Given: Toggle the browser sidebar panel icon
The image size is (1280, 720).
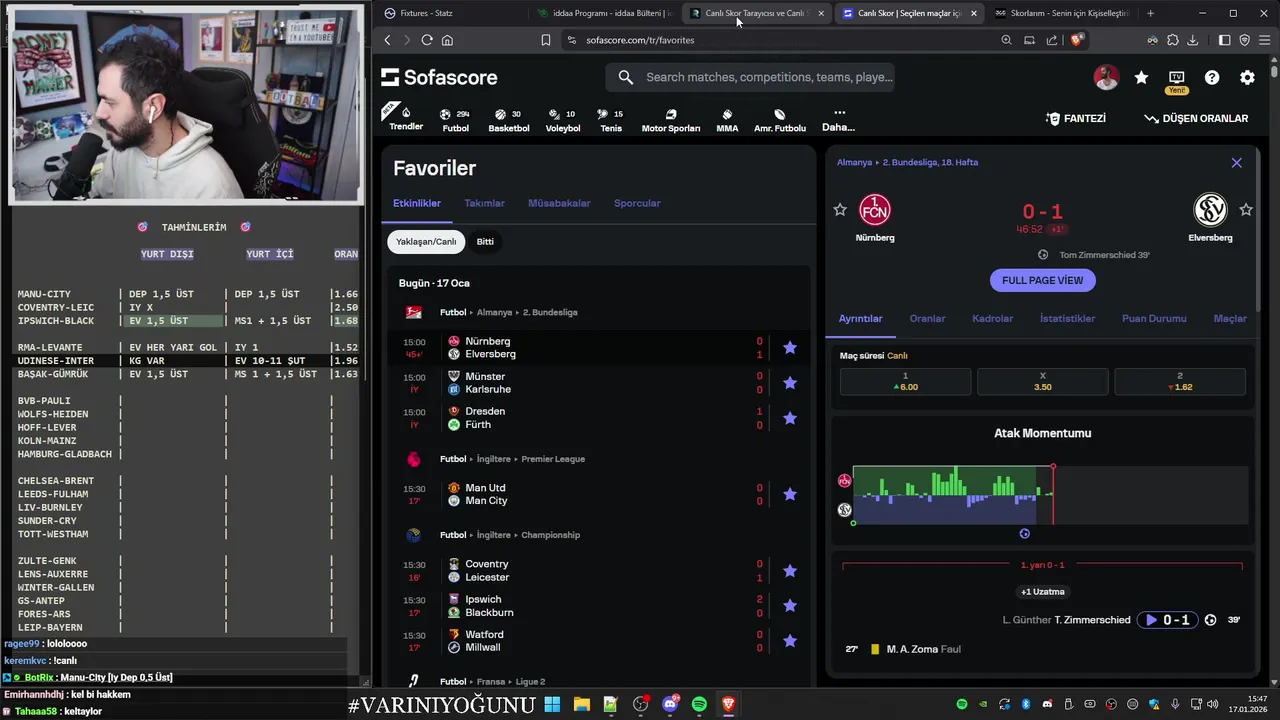Looking at the screenshot, I should click(x=1224, y=40).
